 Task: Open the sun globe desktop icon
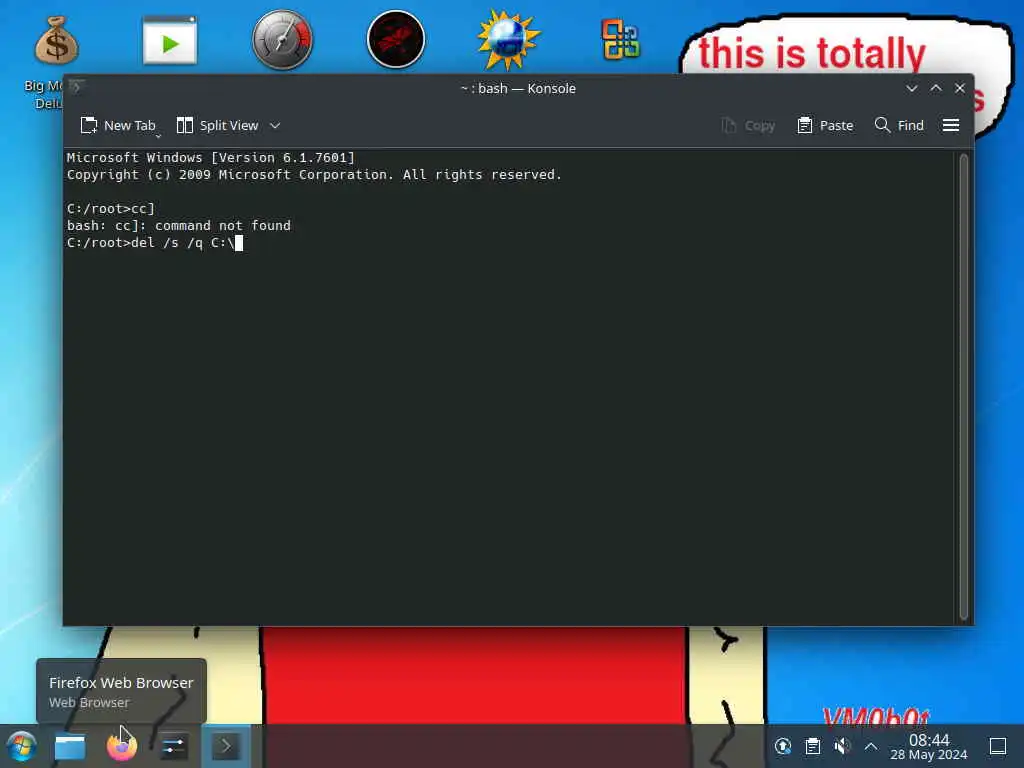(508, 40)
